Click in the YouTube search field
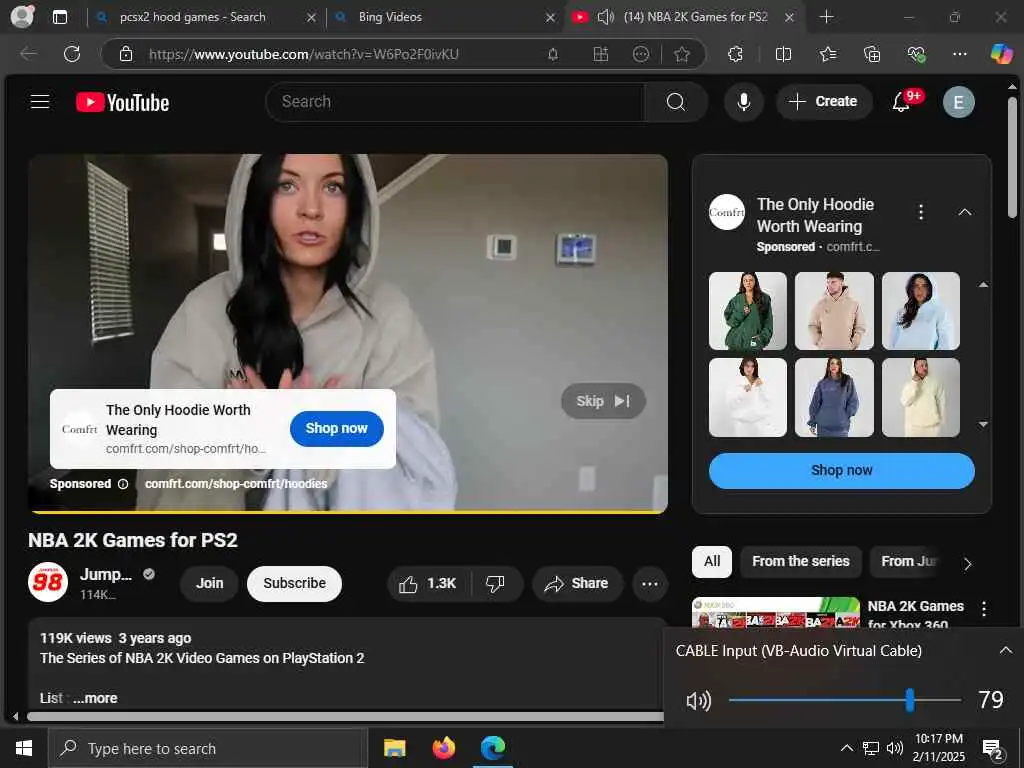The width and height of the screenshot is (1024, 768). coord(455,102)
